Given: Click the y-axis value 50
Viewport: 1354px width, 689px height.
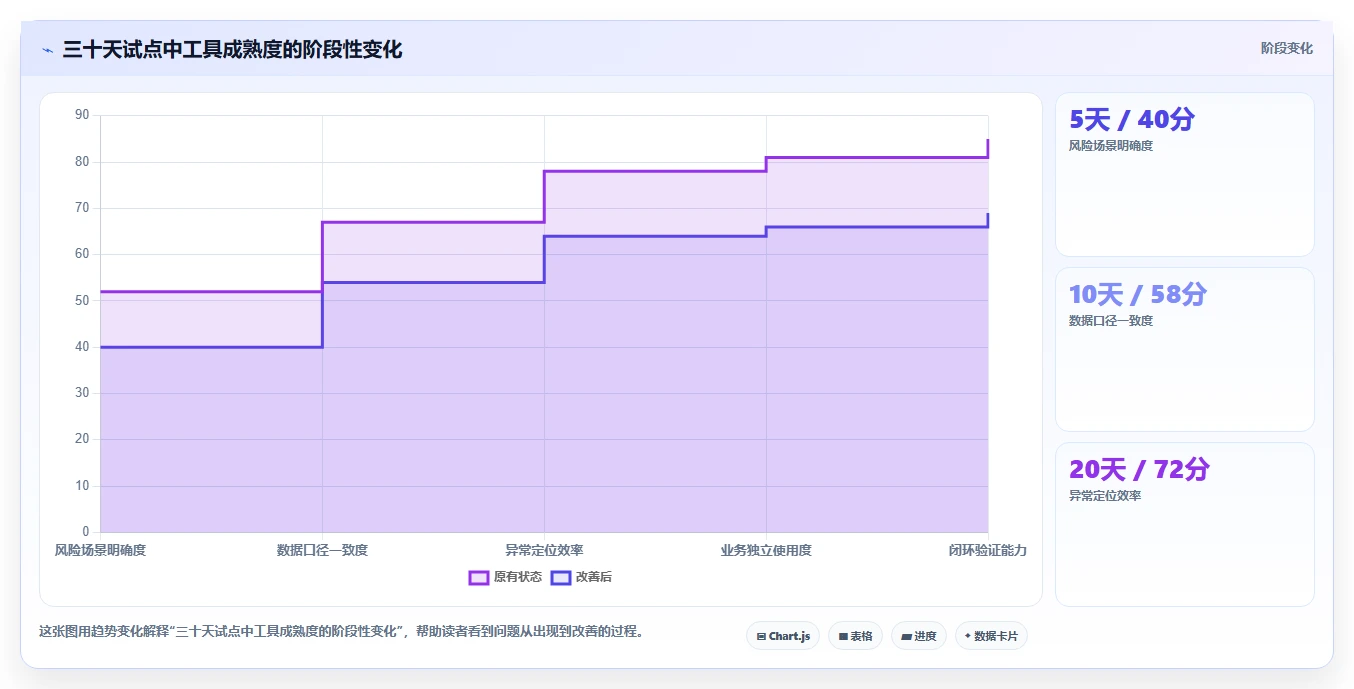Looking at the screenshot, I should coord(82,300).
